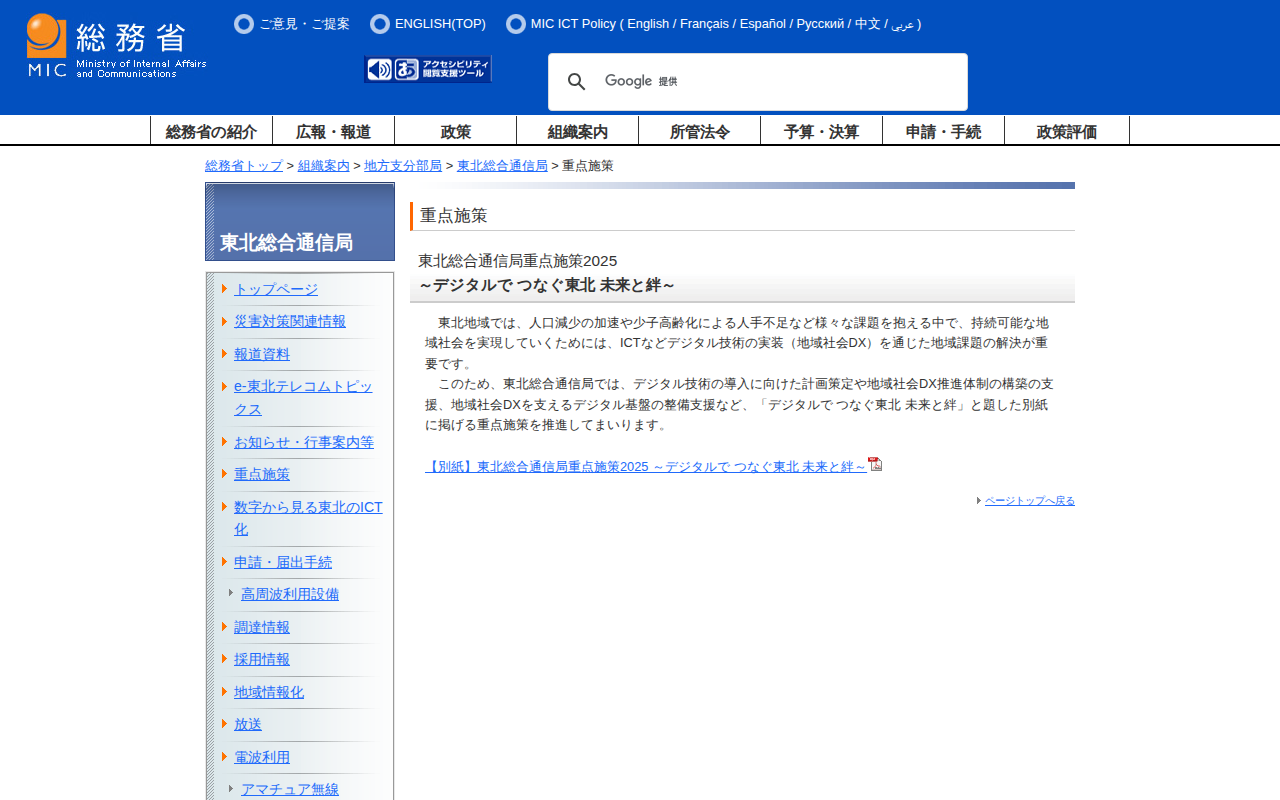Click the circle bullet beside MIC ICT Policy
This screenshot has height=800, width=1280.
pos(516,24)
